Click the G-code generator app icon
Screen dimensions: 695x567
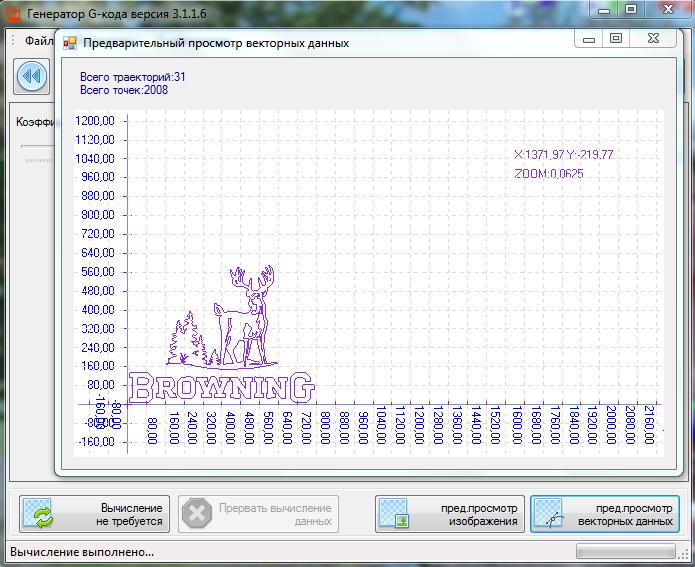[x=14, y=14]
